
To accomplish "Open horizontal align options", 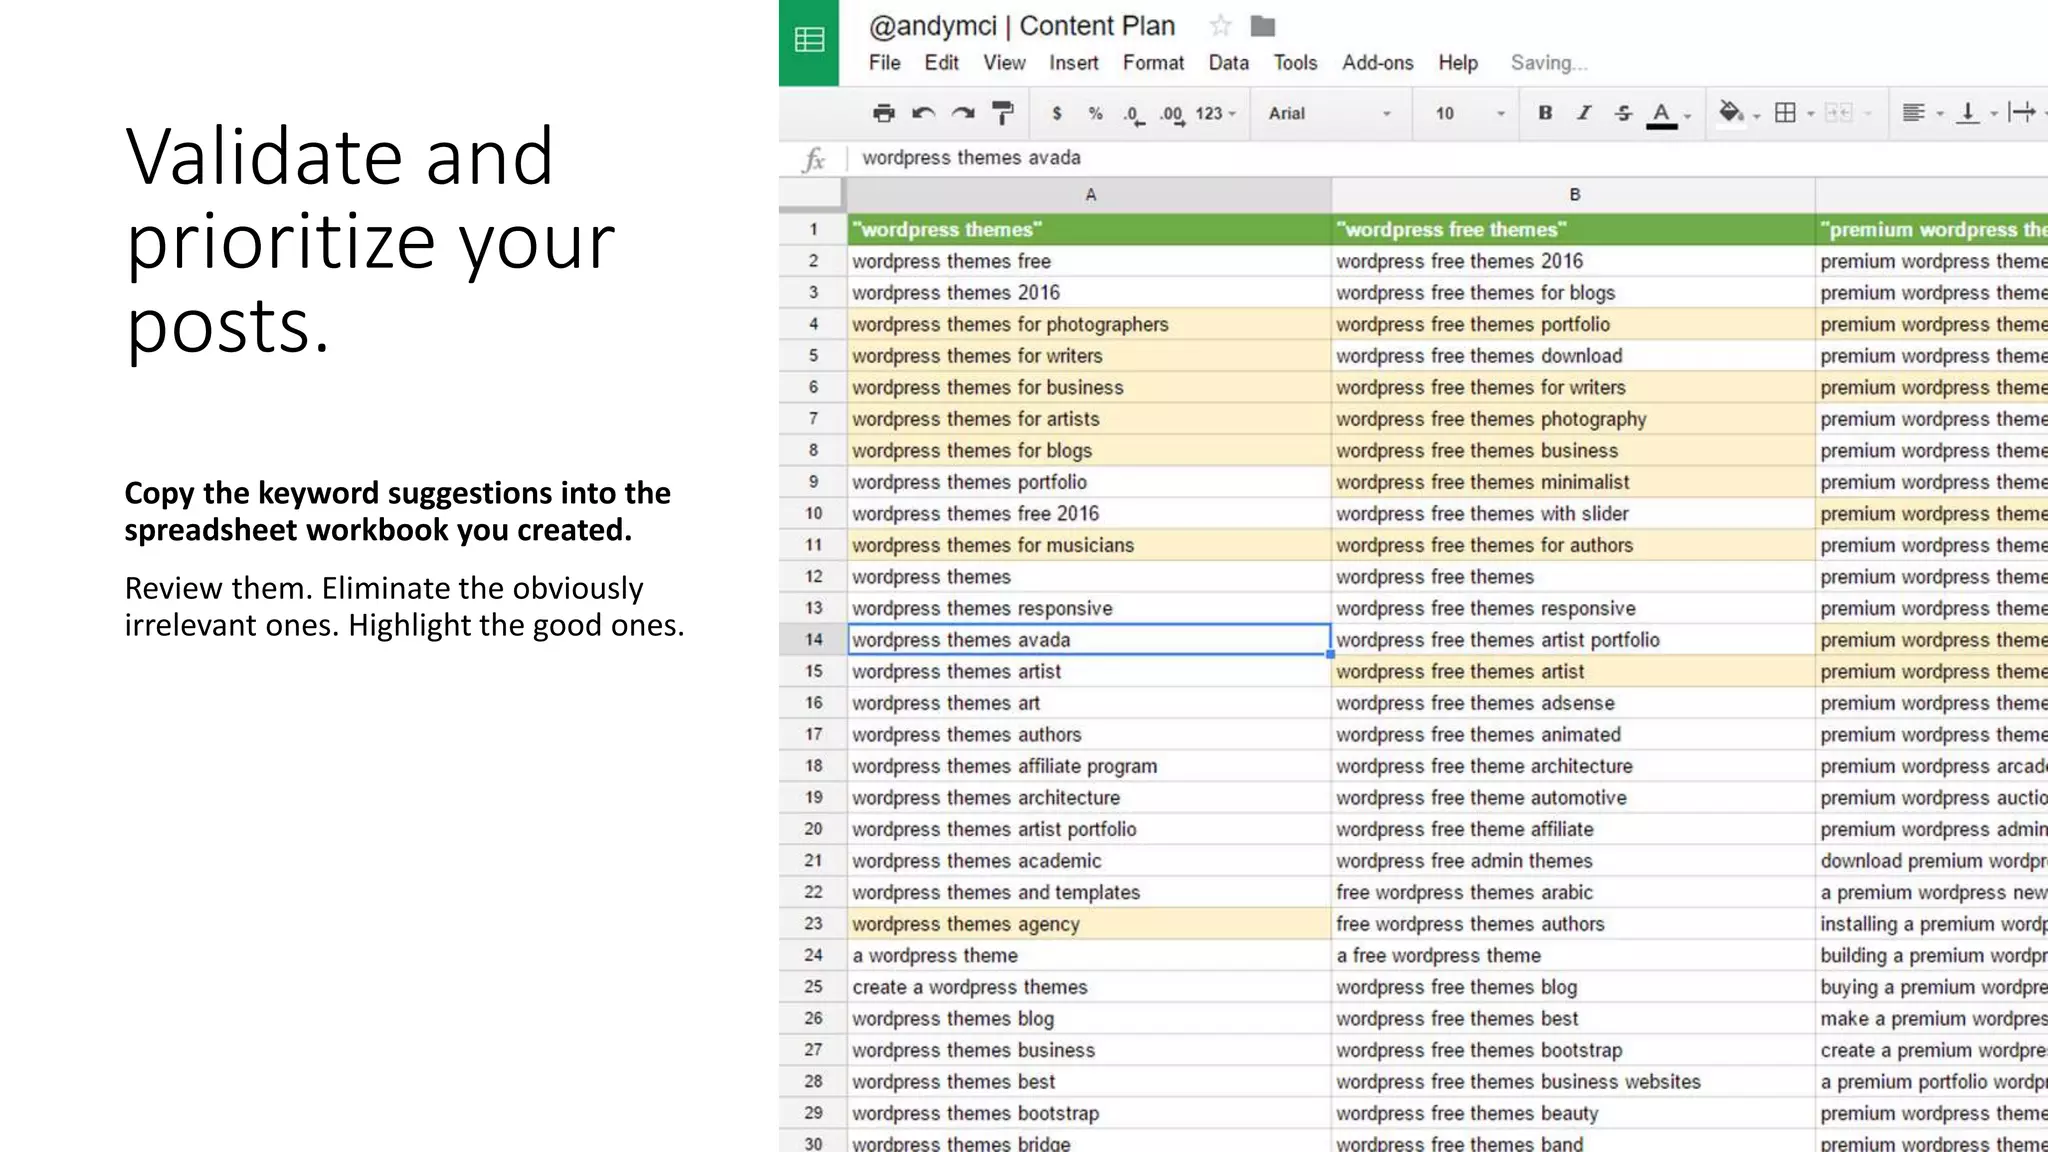I will (1913, 112).
